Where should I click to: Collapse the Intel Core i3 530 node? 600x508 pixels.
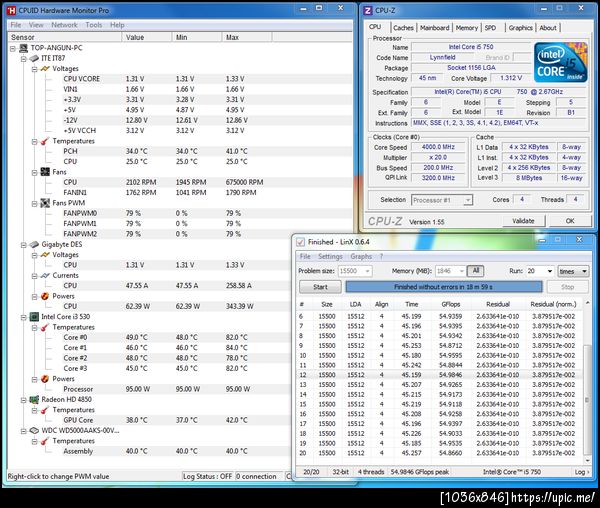[x=22, y=317]
